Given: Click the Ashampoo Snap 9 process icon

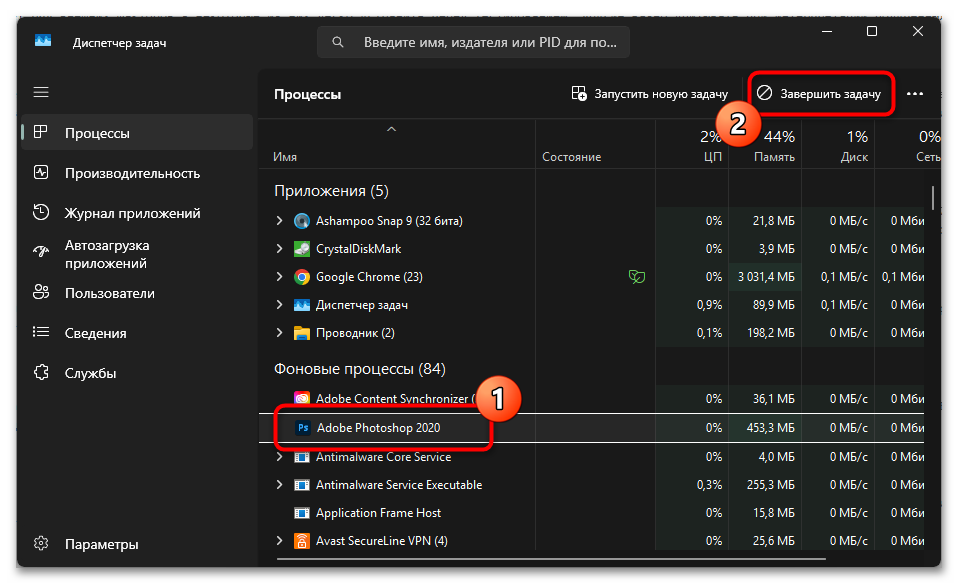Looking at the screenshot, I should pyautogui.click(x=302, y=221).
